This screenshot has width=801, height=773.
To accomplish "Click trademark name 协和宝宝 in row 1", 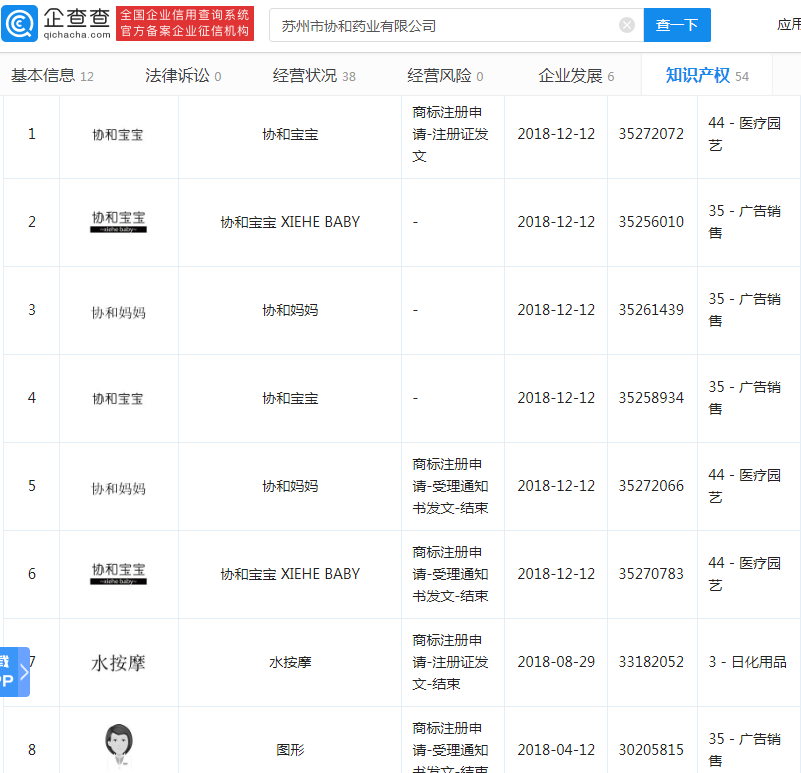I will [290, 134].
